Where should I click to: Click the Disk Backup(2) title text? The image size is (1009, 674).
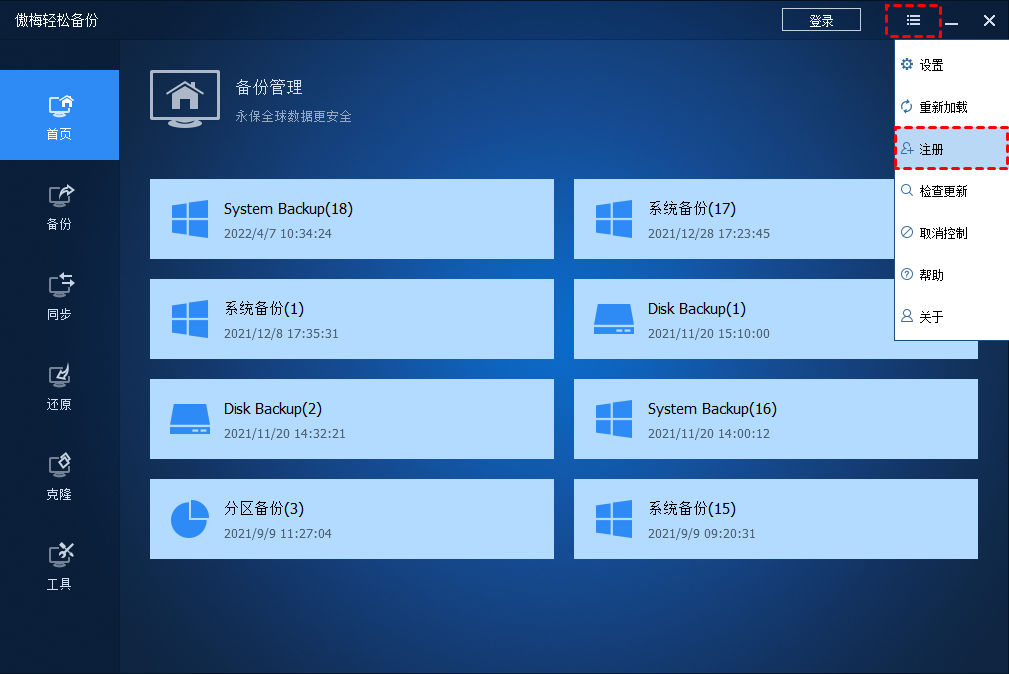pyautogui.click(x=273, y=409)
